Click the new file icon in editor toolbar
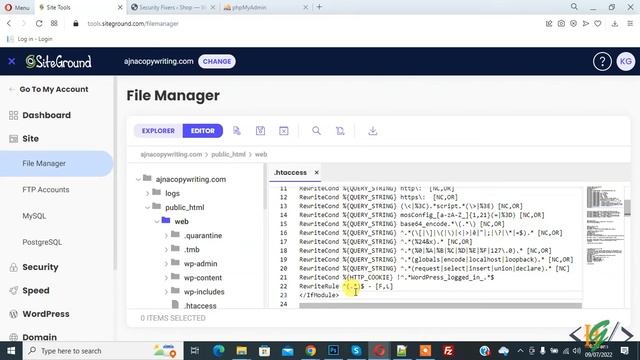 click(237, 131)
